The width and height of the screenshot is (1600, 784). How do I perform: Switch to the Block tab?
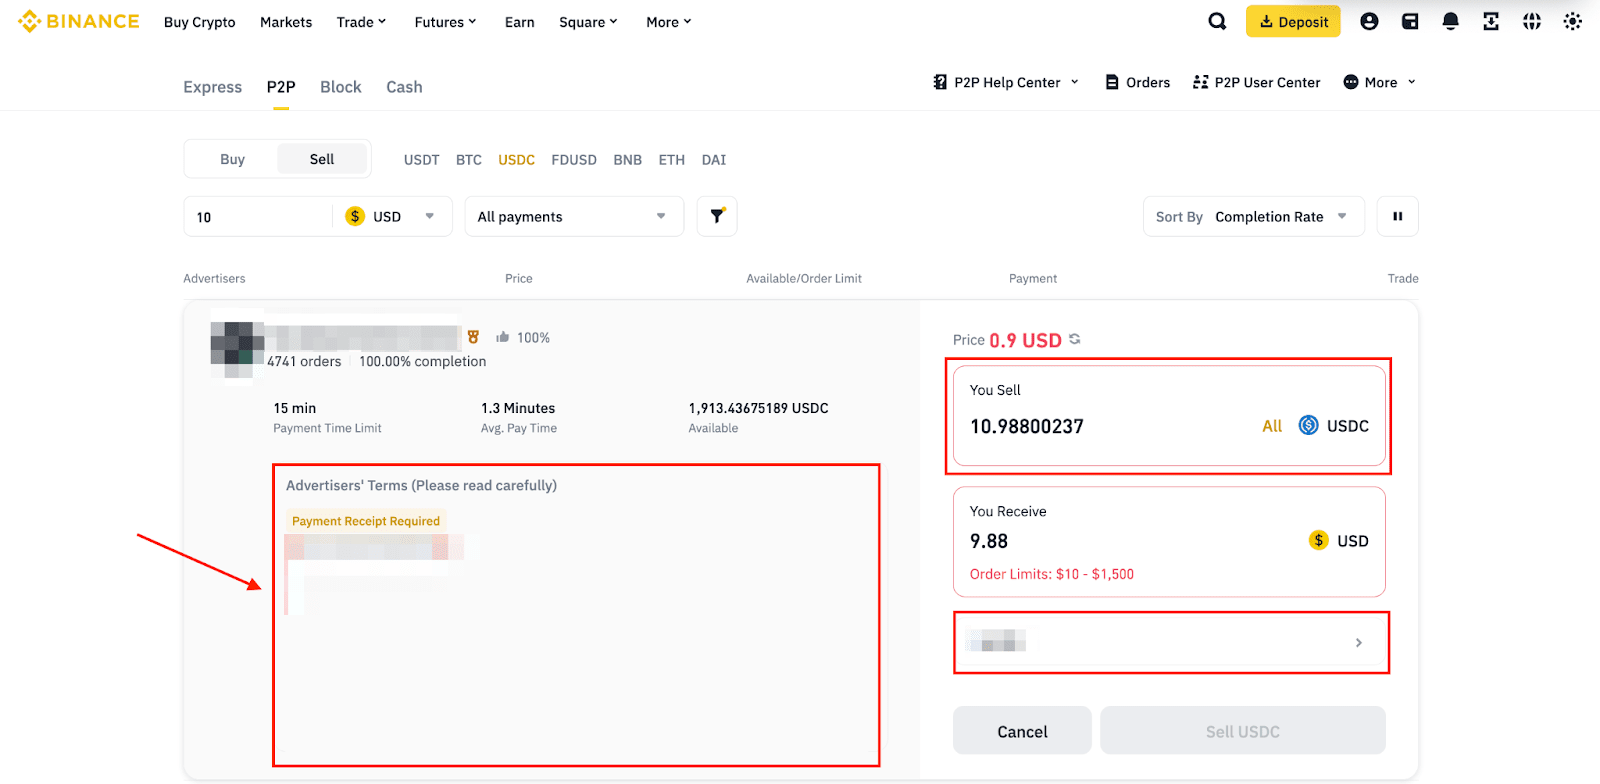click(x=341, y=87)
